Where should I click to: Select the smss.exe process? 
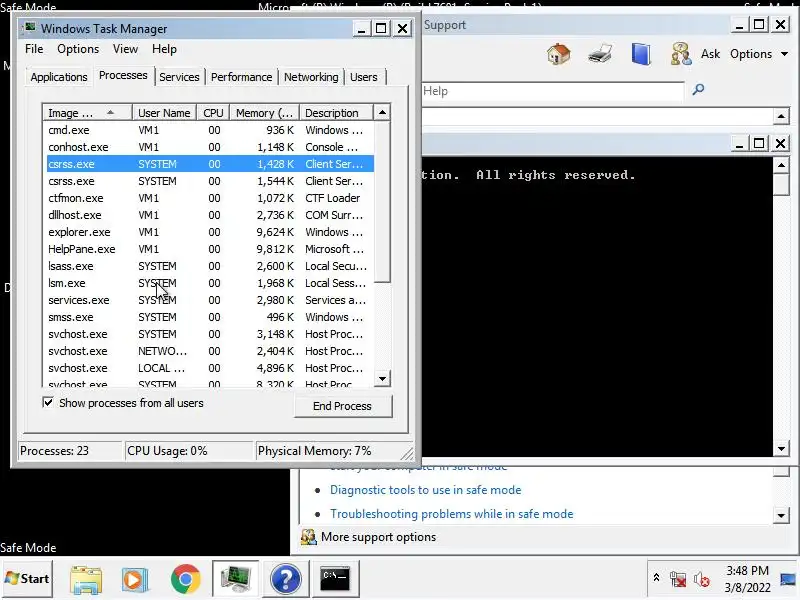(x=208, y=317)
